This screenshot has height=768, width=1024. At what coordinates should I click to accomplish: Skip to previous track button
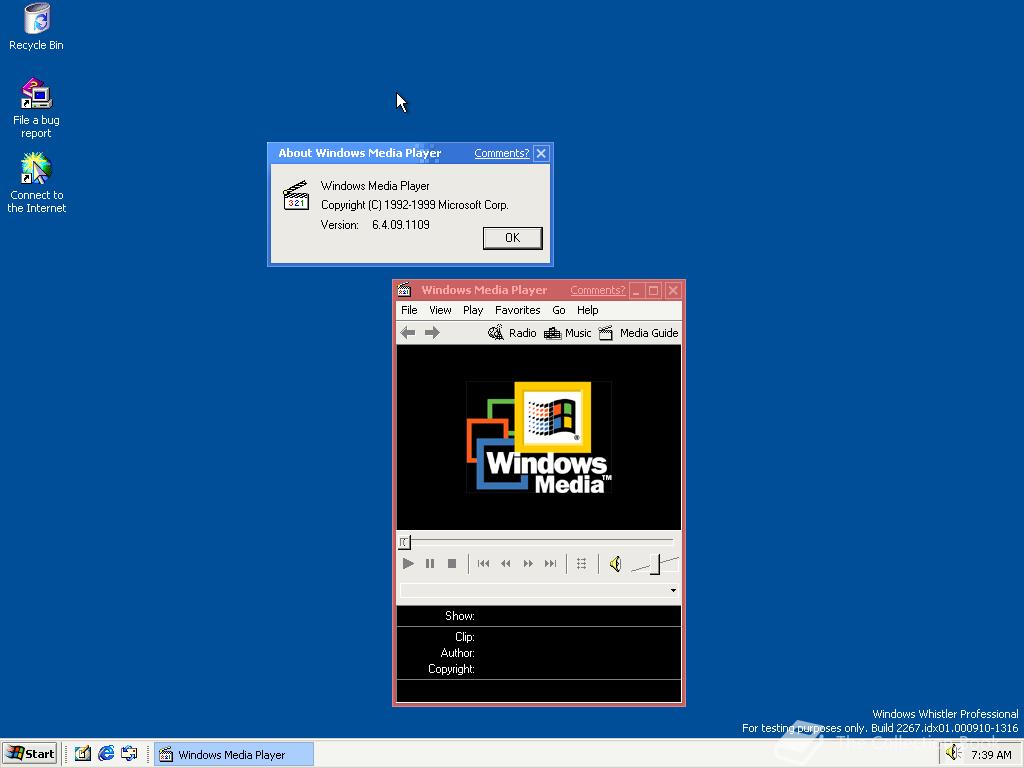point(483,564)
